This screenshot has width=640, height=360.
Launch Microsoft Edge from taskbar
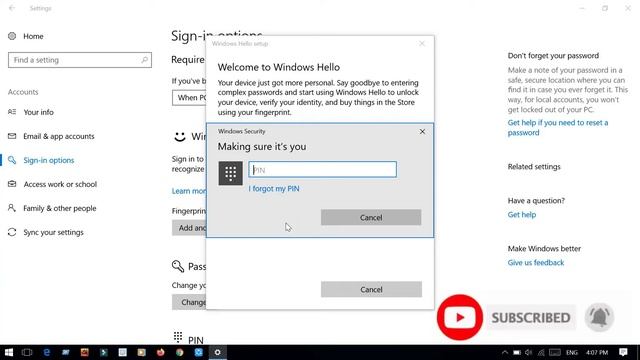pyautogui.click(x=47, y=352)
